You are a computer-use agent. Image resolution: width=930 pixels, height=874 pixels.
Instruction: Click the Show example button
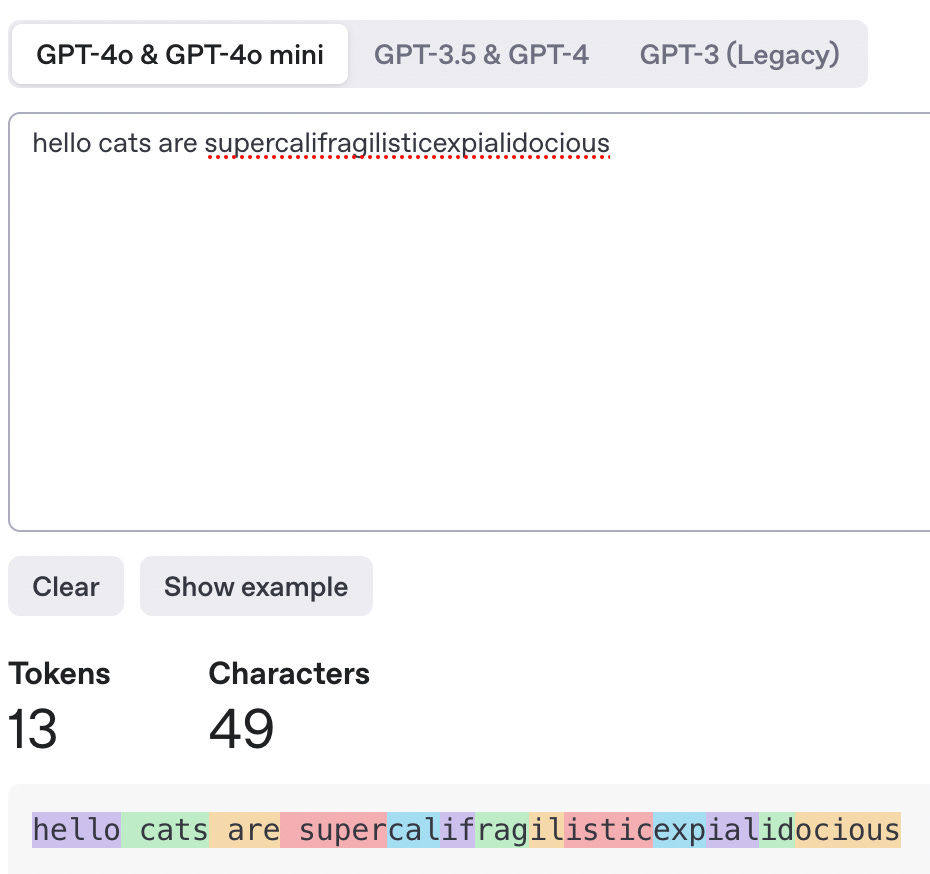(x=256, y=586)
